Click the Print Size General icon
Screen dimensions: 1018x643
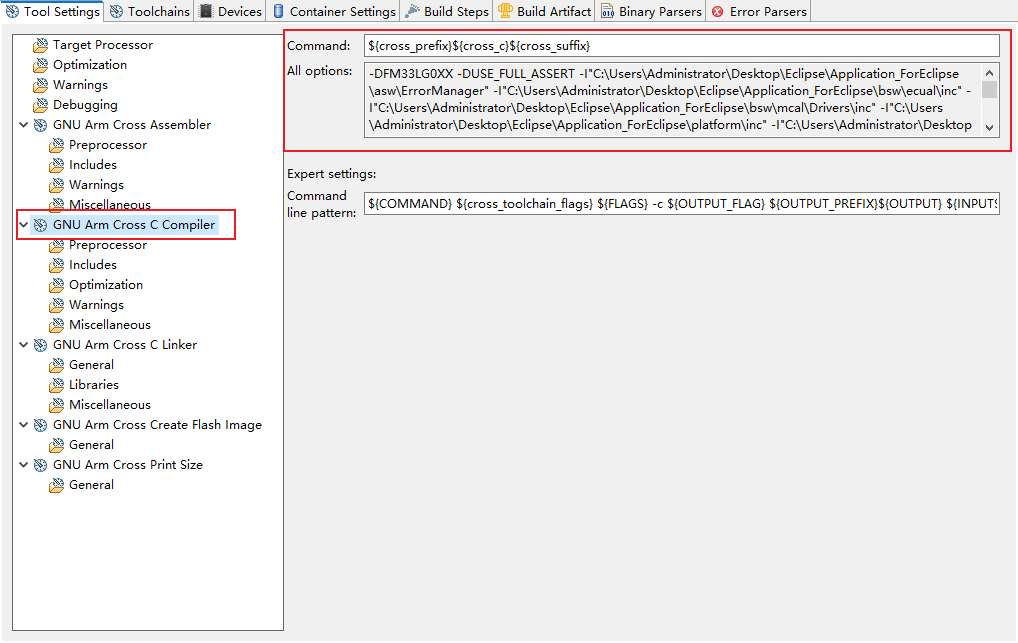[56, 486]
